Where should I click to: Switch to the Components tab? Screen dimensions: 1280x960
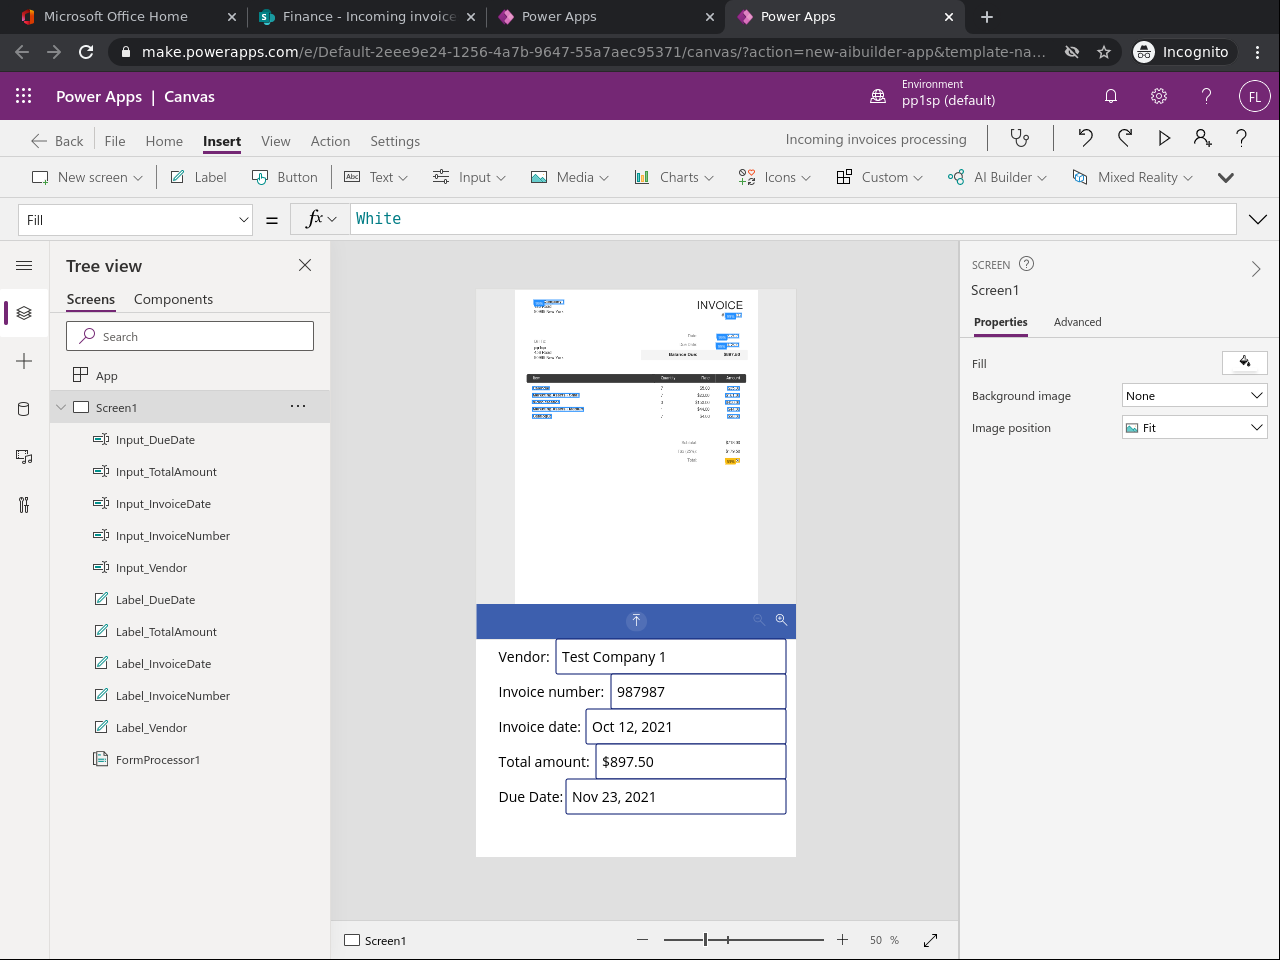tap(173, 299)
